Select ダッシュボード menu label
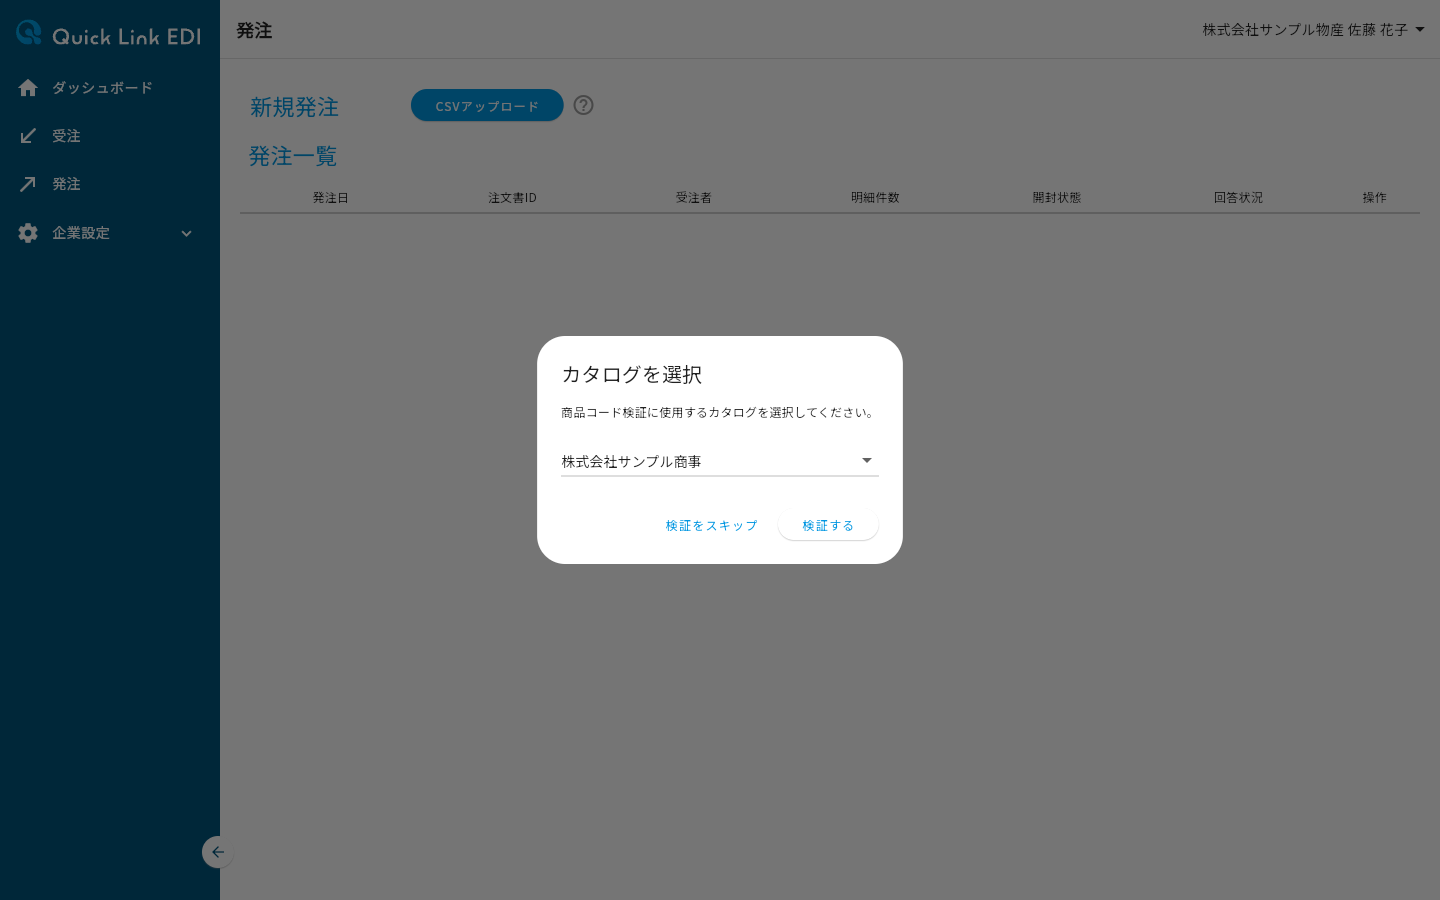This screenshot has width=1440, height=900. coord(102,88)
